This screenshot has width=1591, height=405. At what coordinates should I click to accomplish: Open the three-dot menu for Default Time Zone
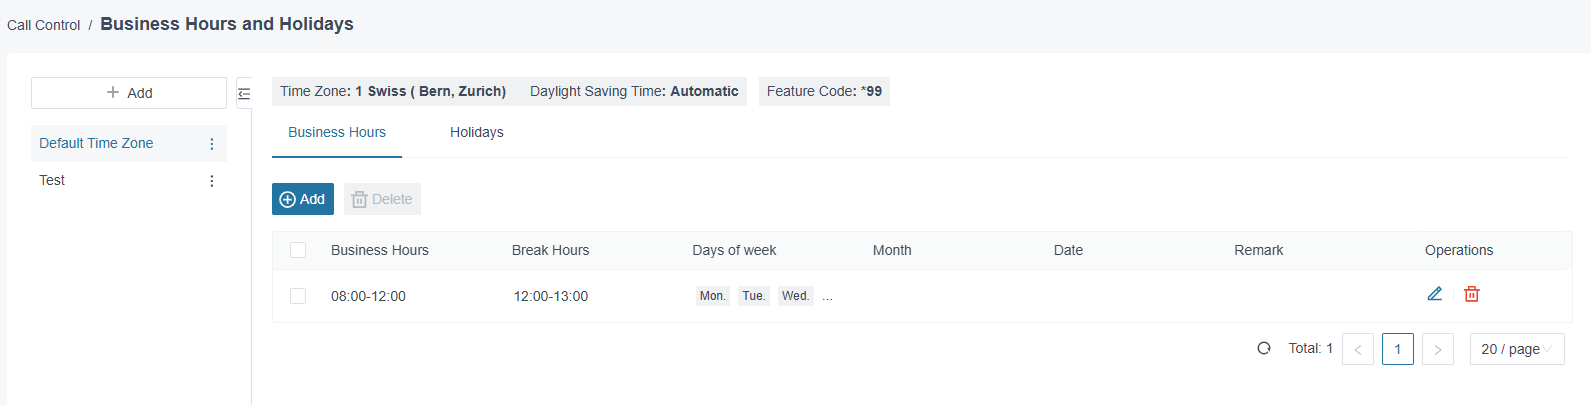[211, 144]
